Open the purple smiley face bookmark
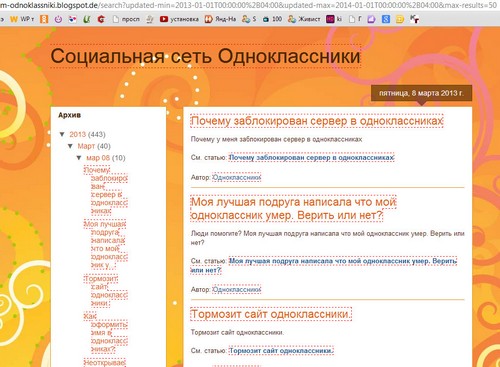Viewport: 500px width, 367px height. [x=58, y=19]
